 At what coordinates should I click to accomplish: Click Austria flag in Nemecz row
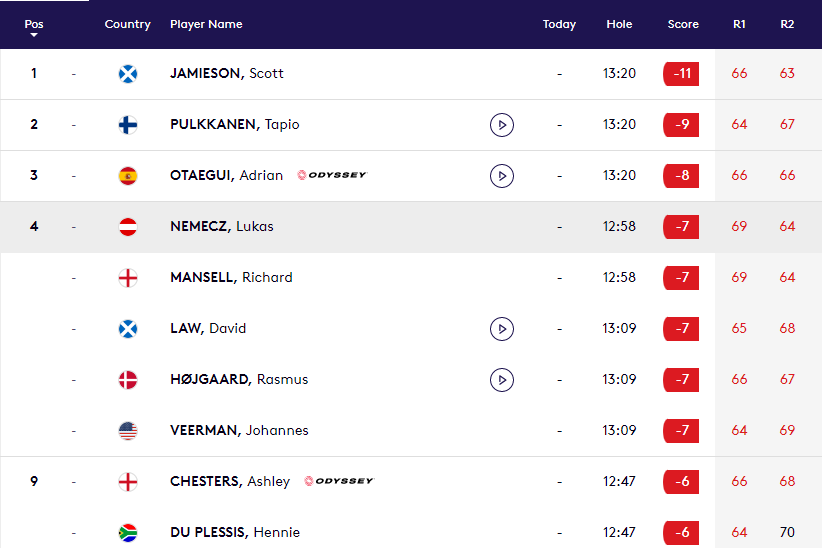point(128,227)
